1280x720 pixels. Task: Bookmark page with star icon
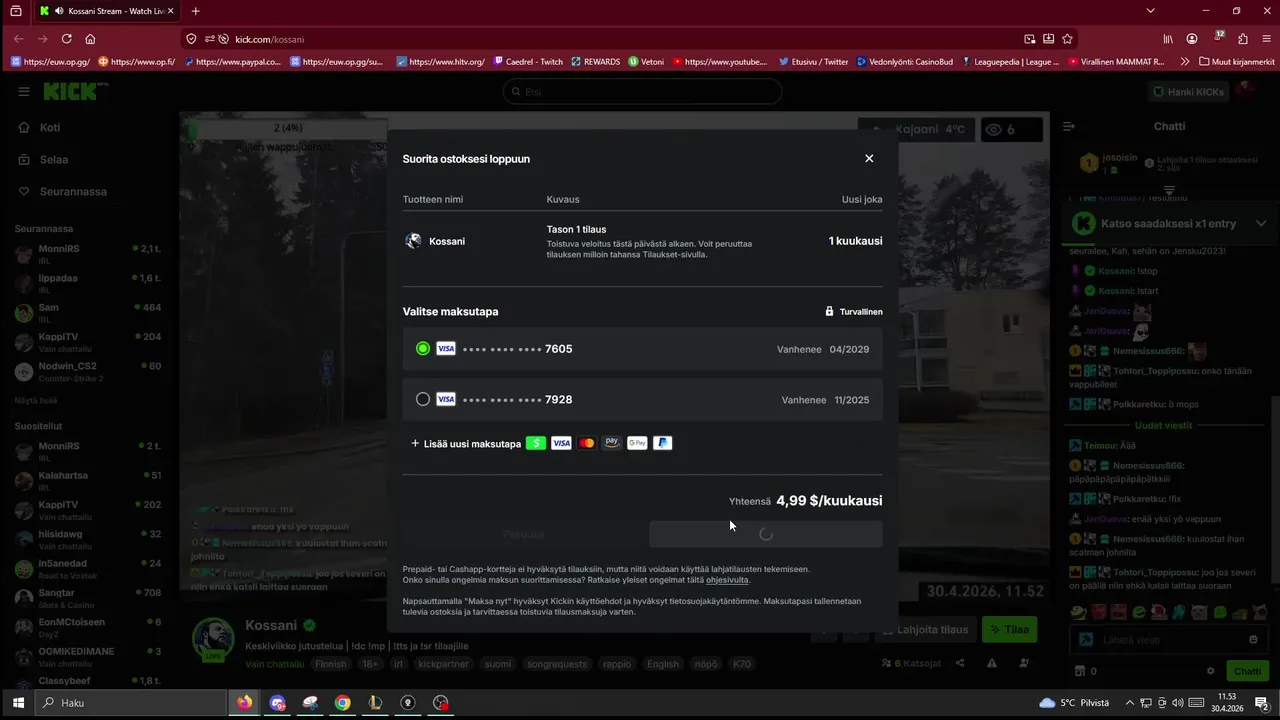(x=1068, y=39)
